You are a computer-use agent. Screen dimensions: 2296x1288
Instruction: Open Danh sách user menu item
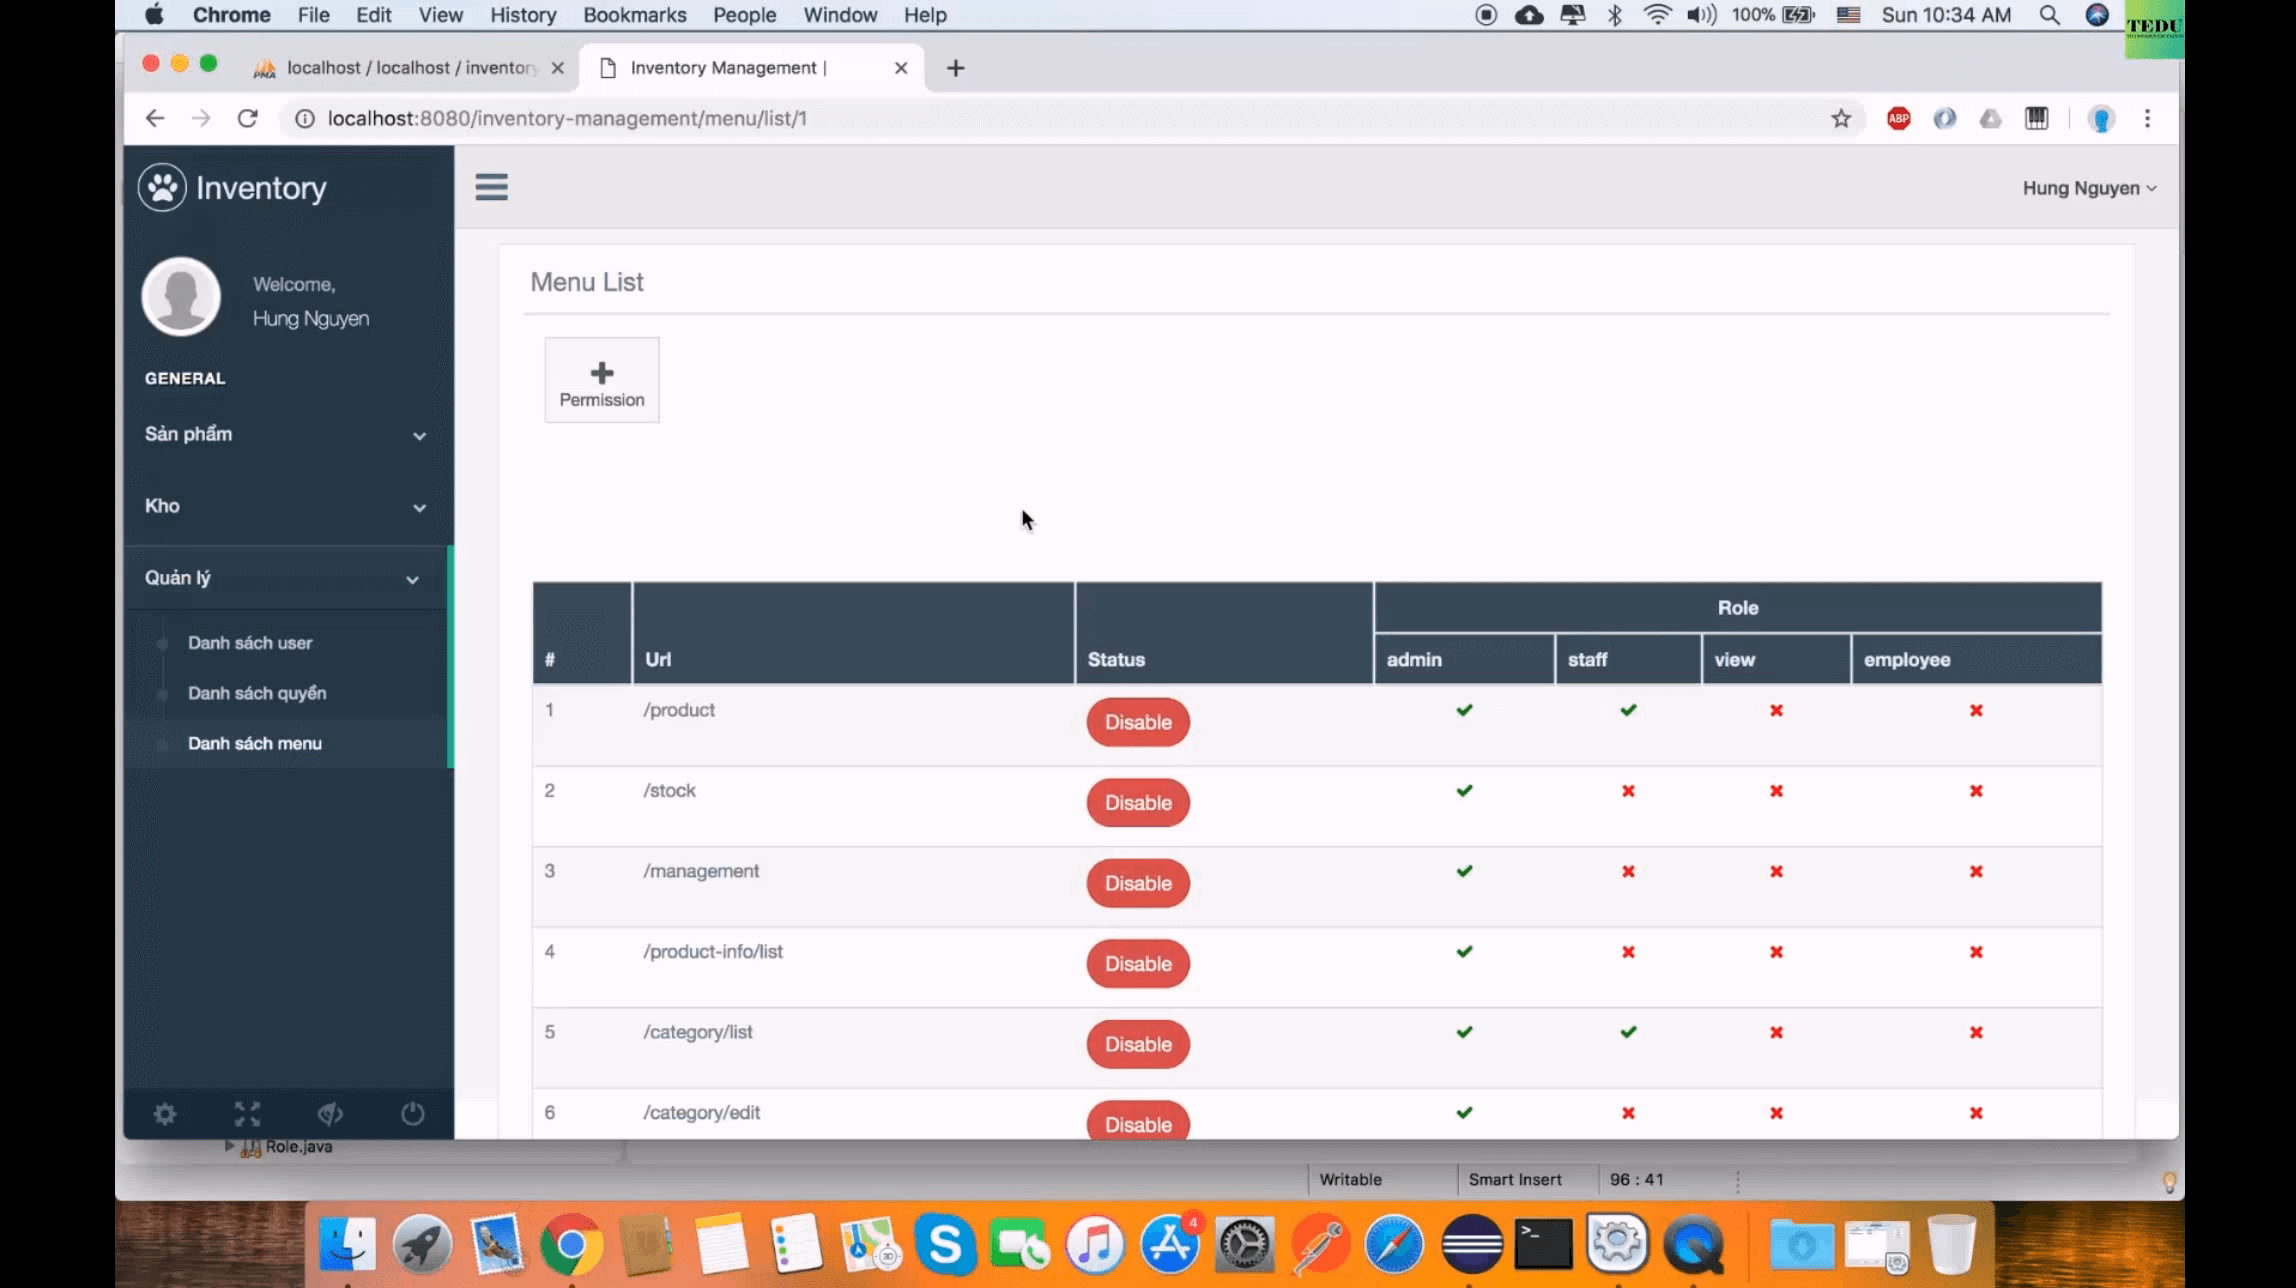tap(250, 643)
